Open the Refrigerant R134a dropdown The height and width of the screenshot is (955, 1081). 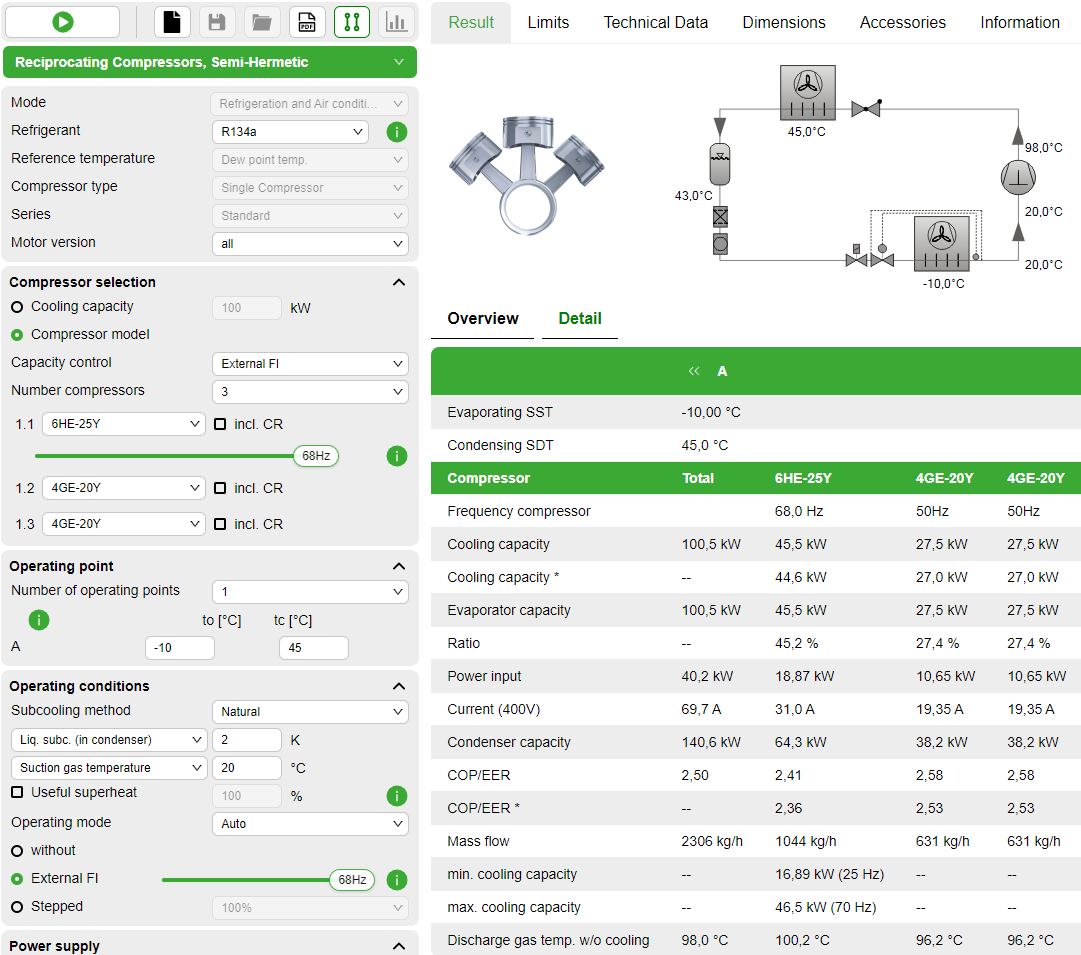[290, 131]
